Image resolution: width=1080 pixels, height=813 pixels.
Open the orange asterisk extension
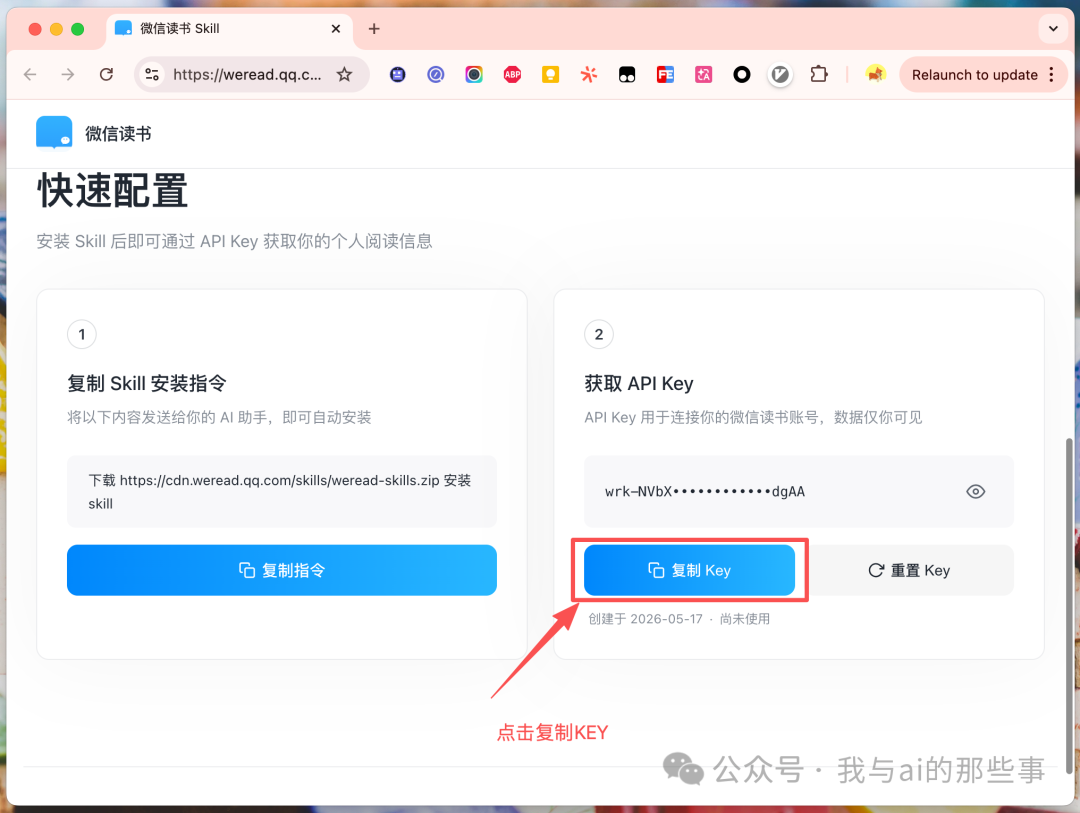(x=588, y=74)
